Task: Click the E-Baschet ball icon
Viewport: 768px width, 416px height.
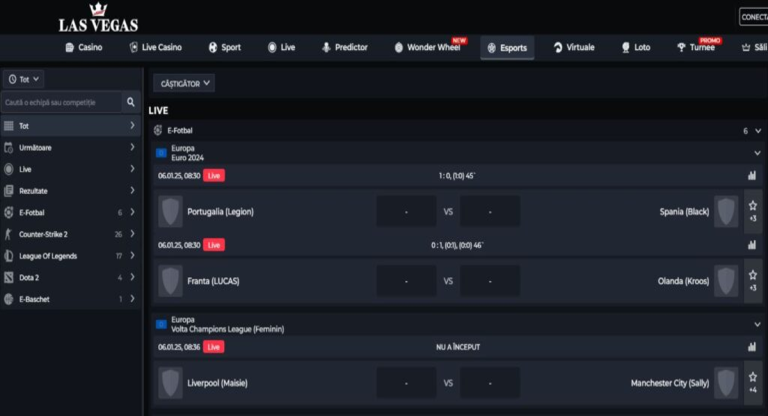Action: point(8,299)
